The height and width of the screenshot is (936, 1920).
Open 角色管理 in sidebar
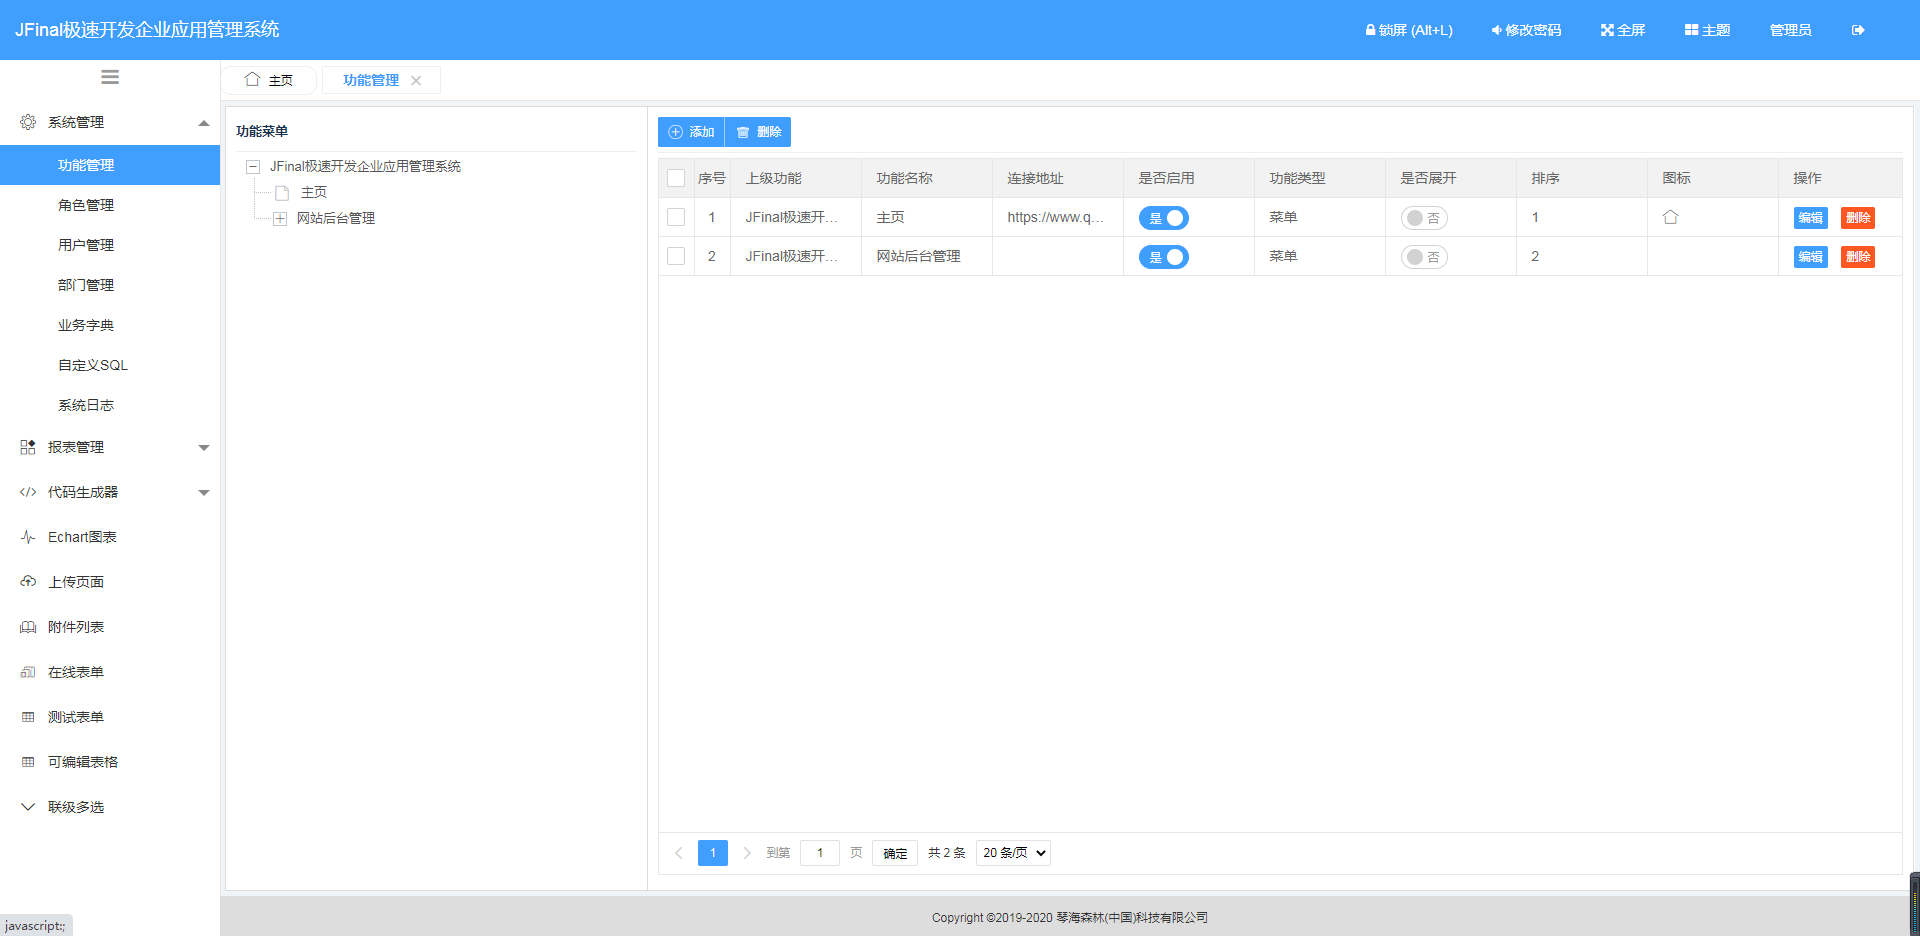110,205
